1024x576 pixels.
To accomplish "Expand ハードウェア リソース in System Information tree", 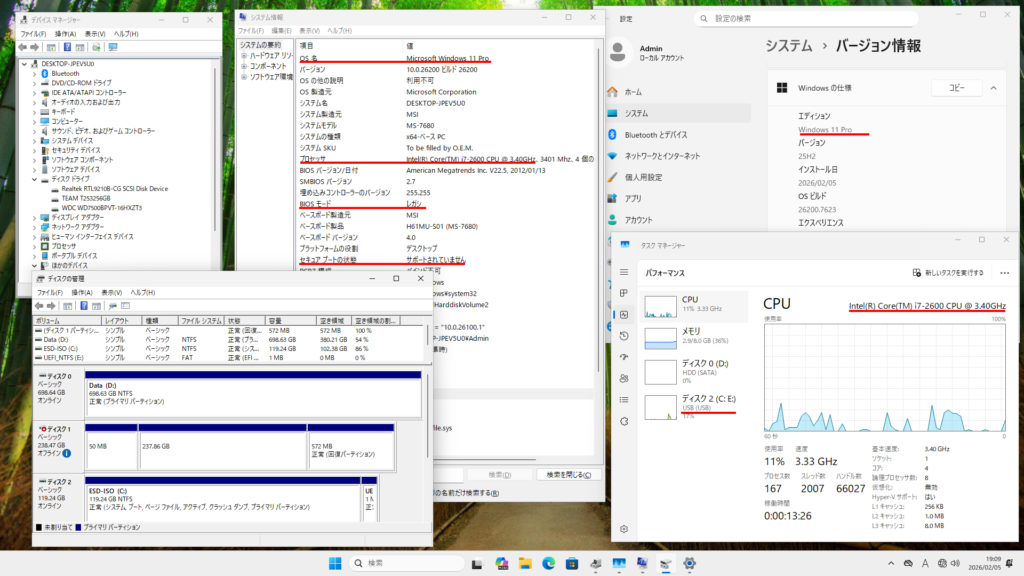I will coord(244,55).
